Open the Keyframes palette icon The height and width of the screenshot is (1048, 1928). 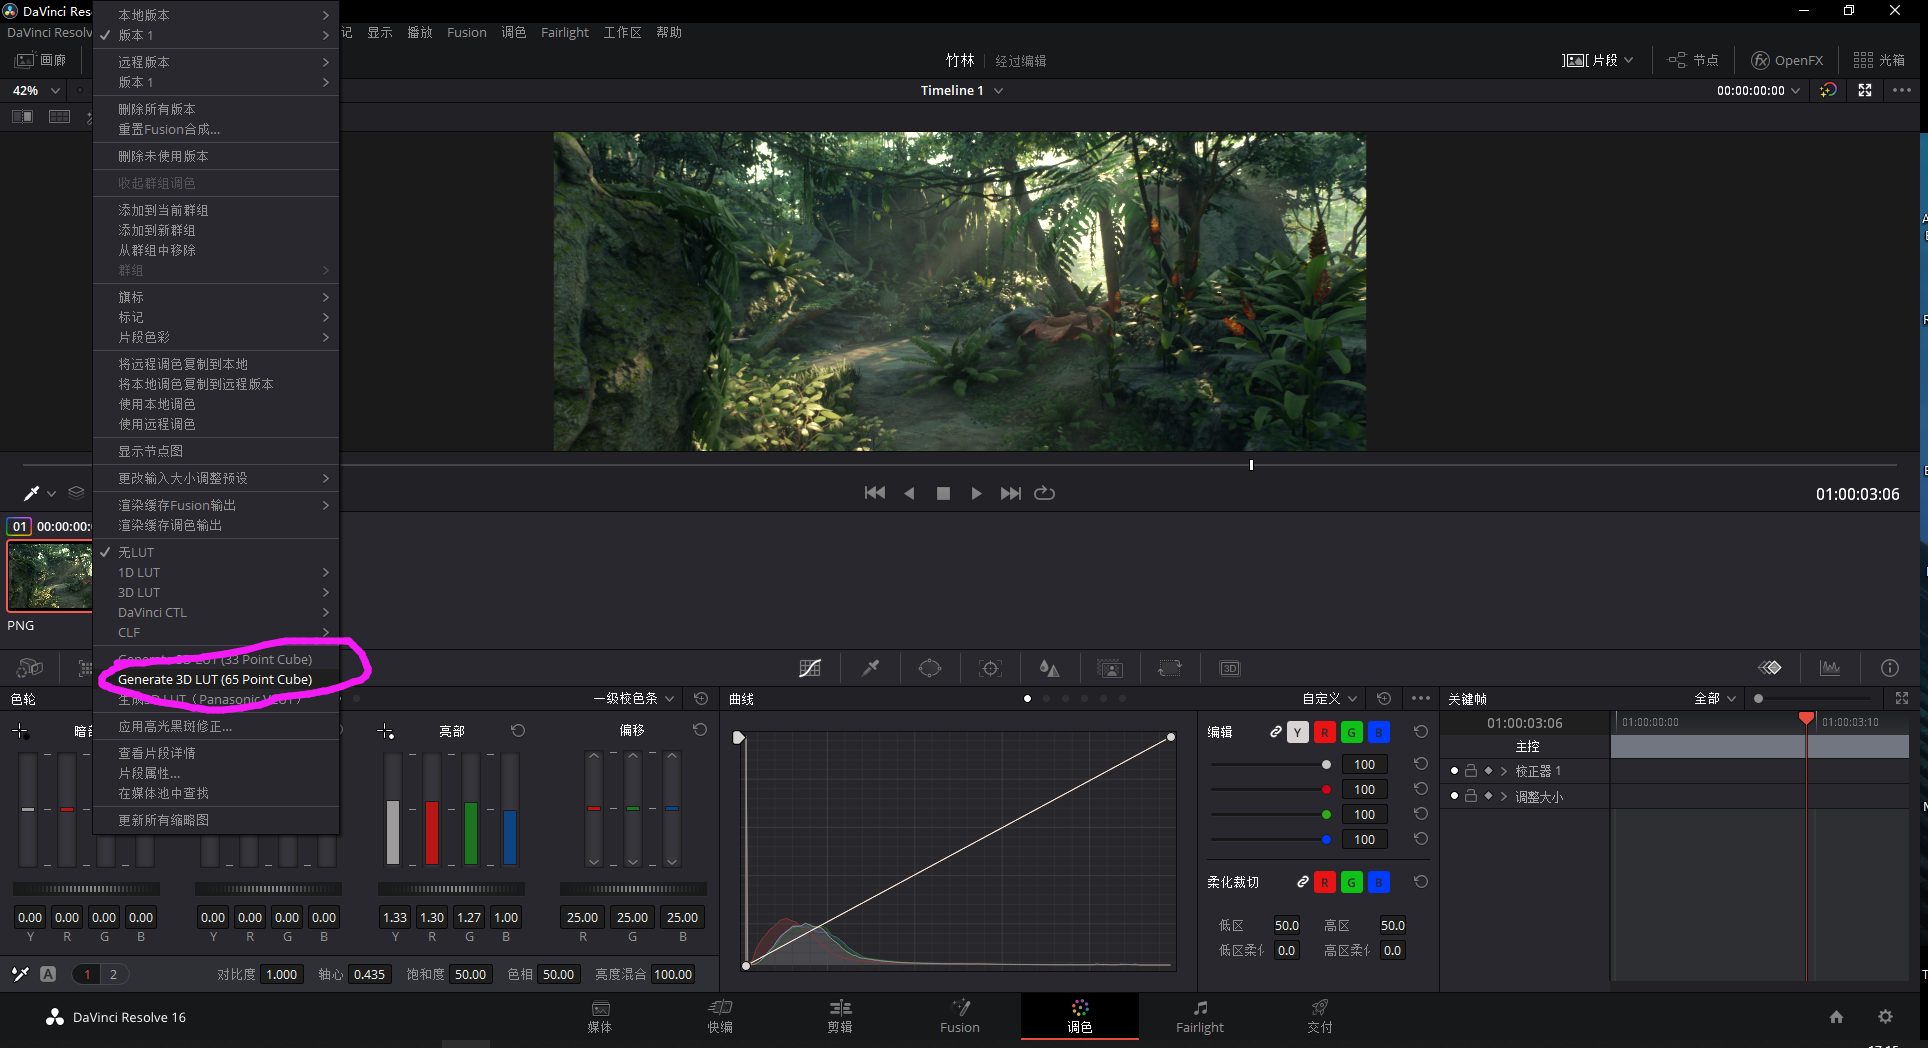pyautogui.click(x=1770, y=668)
